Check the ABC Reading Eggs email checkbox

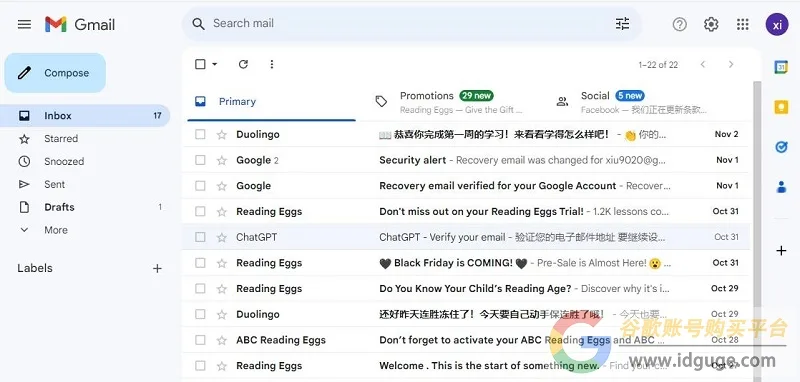point(200,340)
